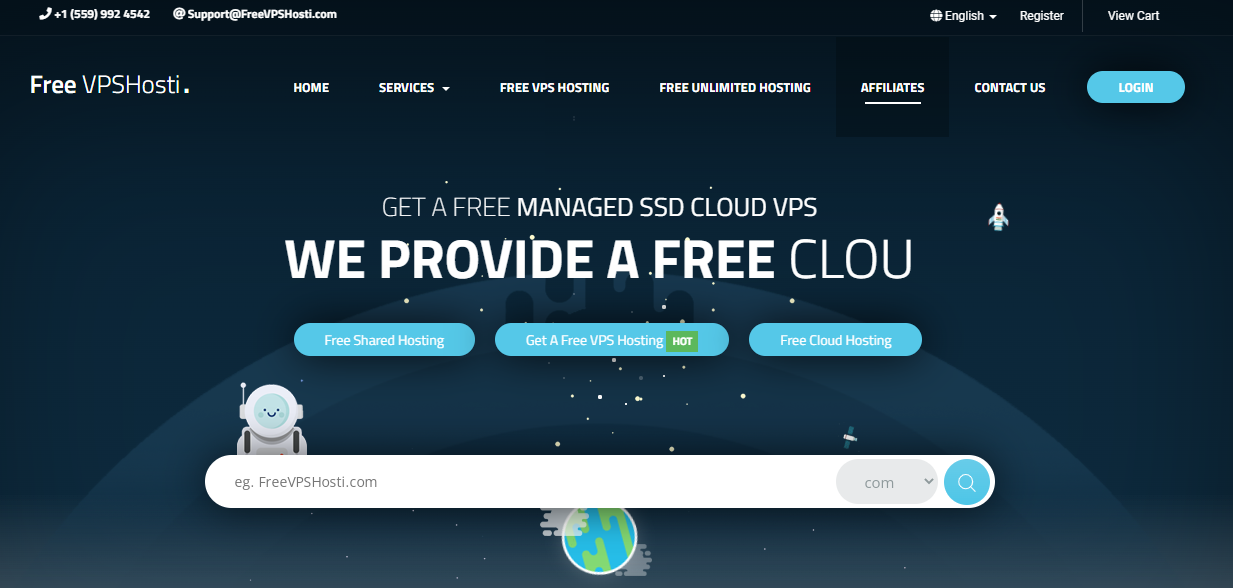Click the phone icon in top bar
1233x588 pixels.
pos(45,15)
